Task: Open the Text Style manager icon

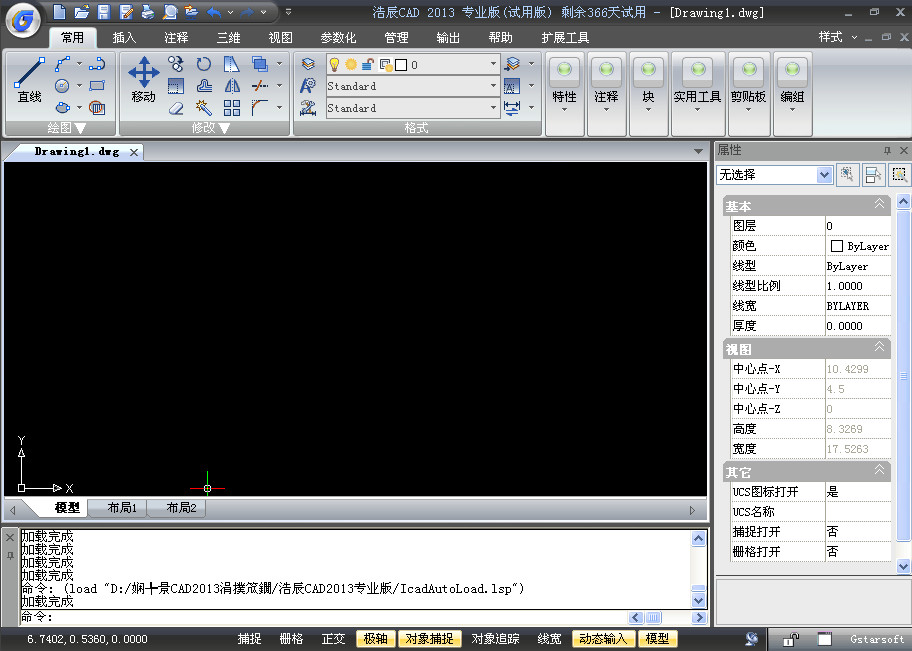Action: (308, 86)
